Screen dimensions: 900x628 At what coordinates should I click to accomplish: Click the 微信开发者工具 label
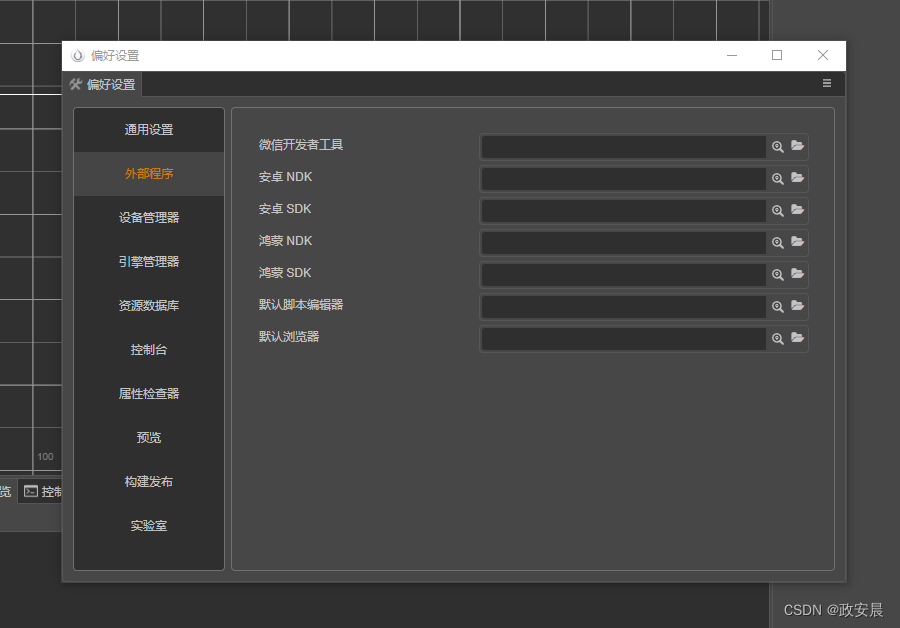(301, 145)
